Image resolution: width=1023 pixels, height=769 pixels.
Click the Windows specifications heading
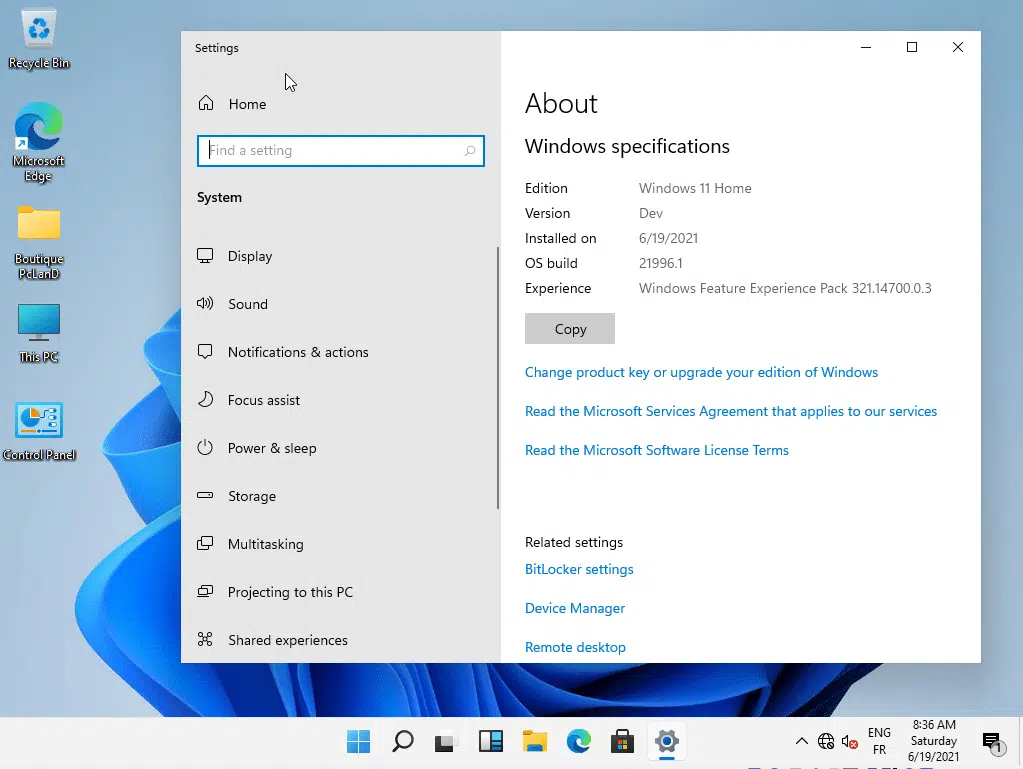pos(627,146)
